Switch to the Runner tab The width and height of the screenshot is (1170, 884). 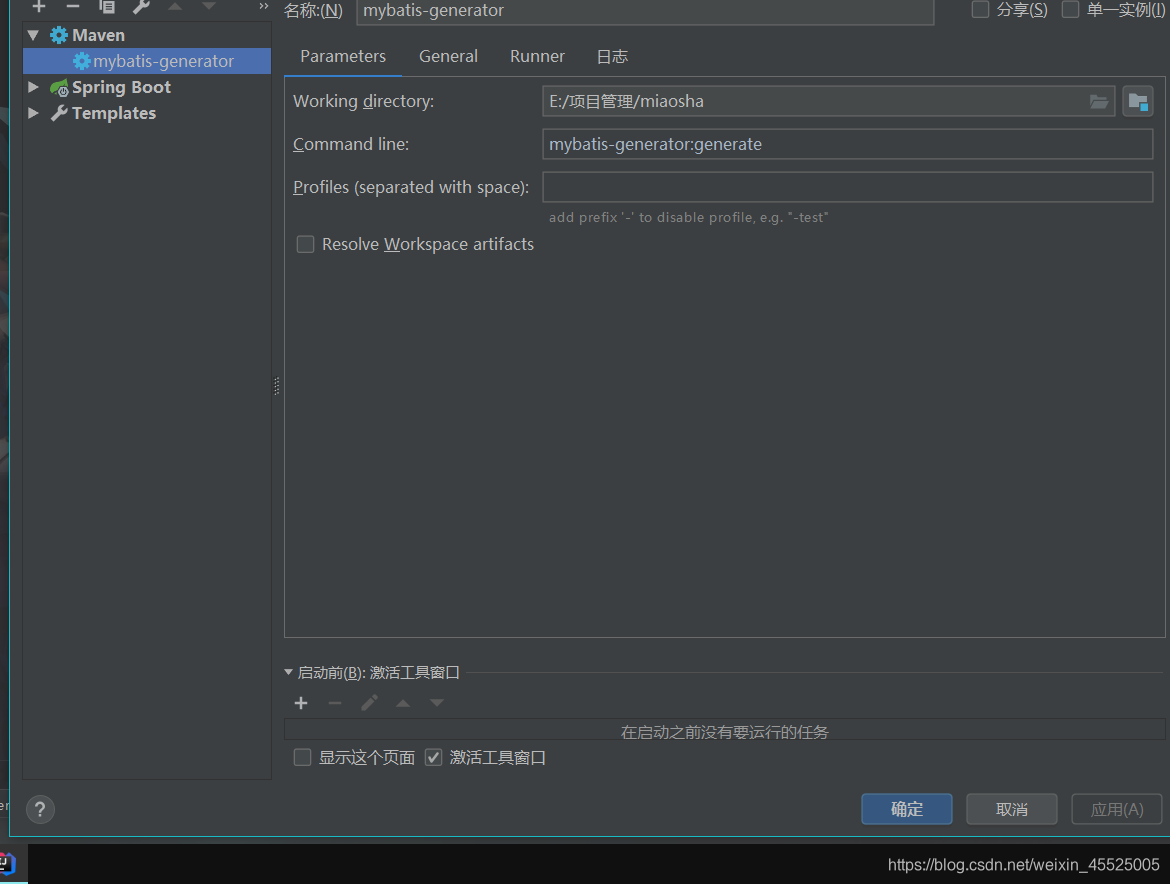(x=537, y=56)
